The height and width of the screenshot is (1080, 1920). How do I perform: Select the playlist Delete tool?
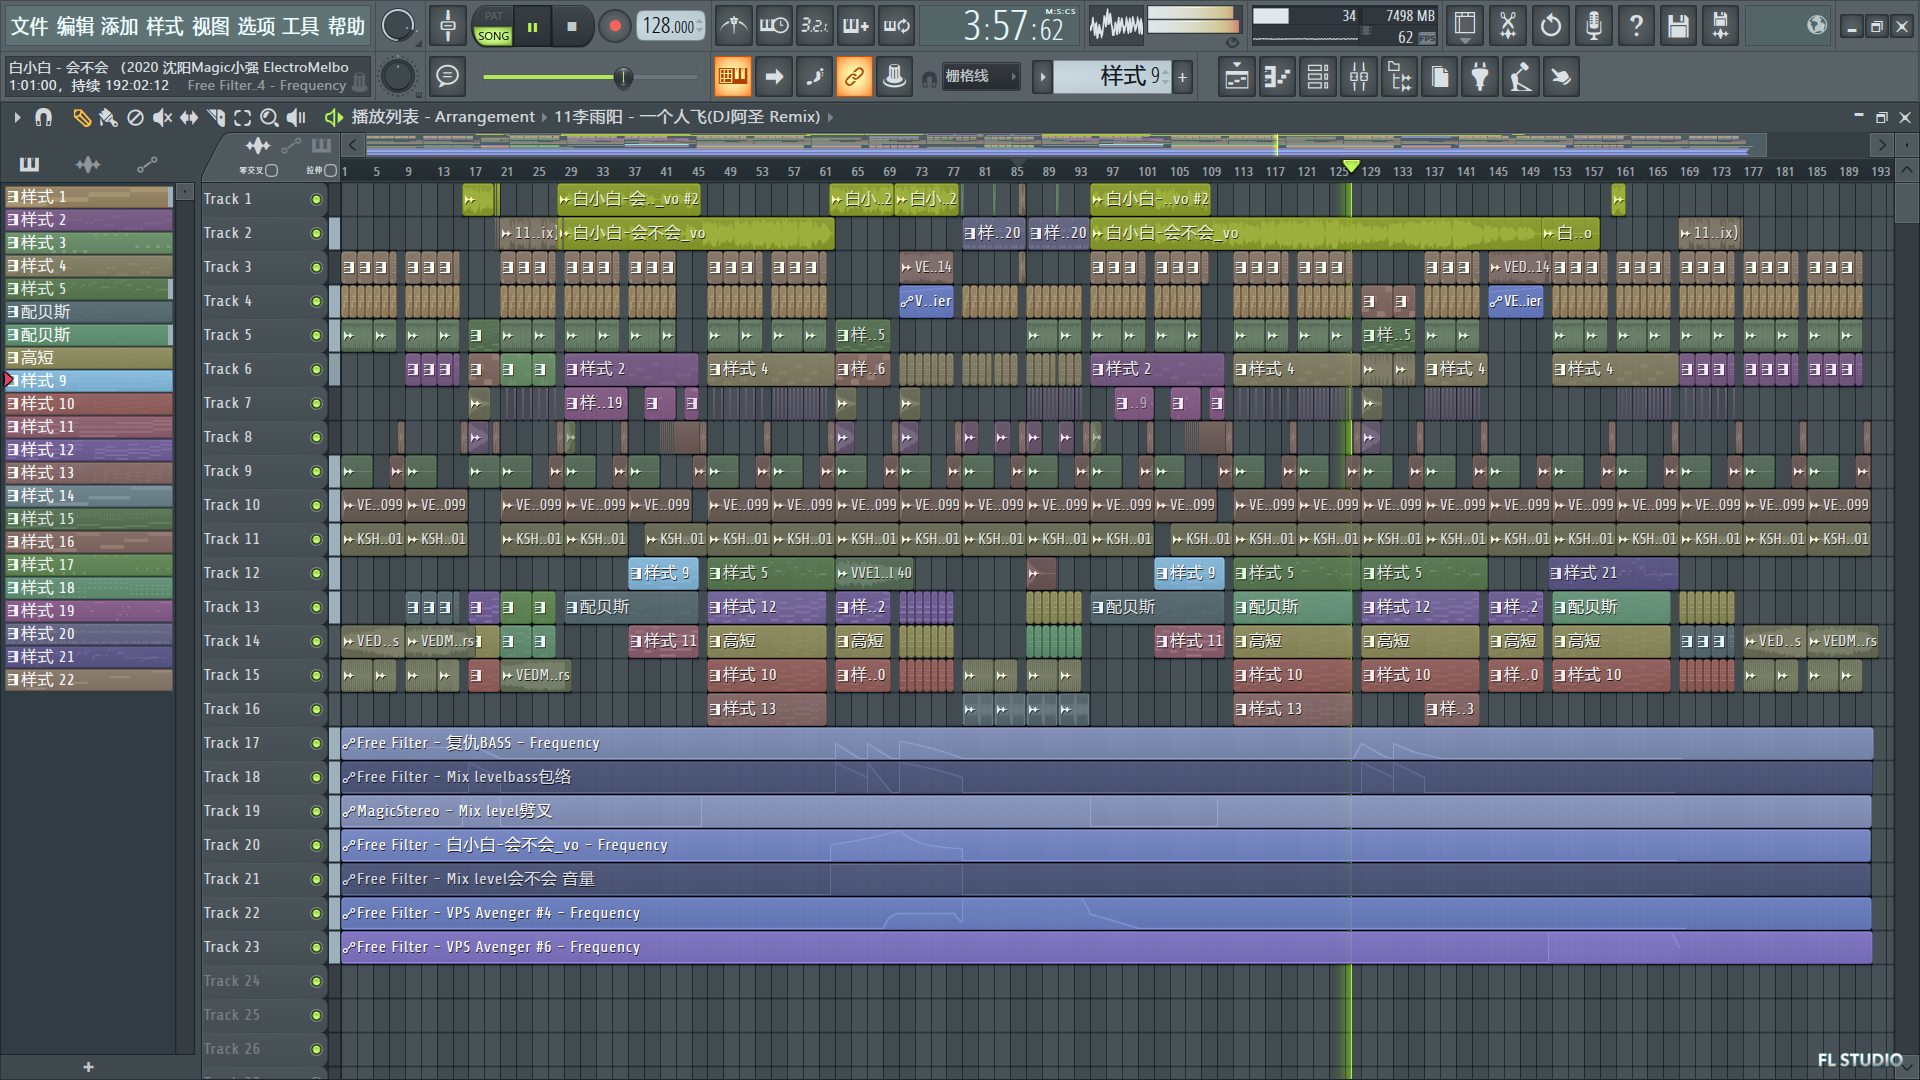[135, 117]
